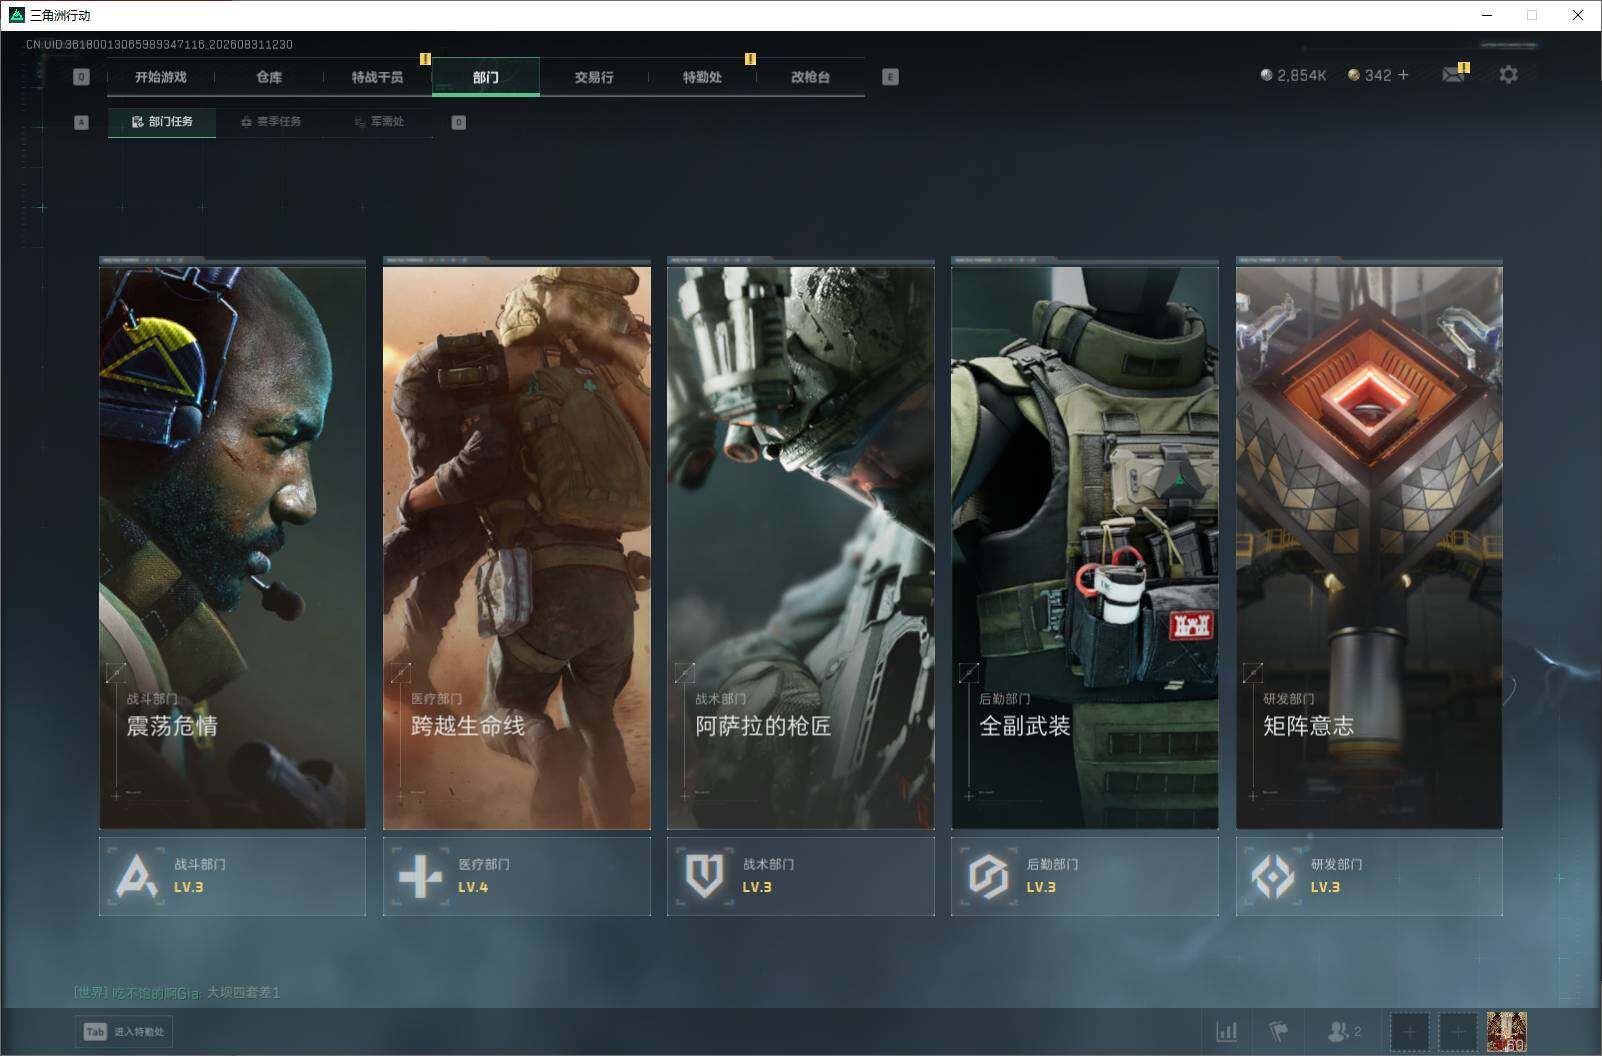Click the D key sub-tab hint icon
The height and width of the screenshot is (1056, 1602).
point(459,122)
